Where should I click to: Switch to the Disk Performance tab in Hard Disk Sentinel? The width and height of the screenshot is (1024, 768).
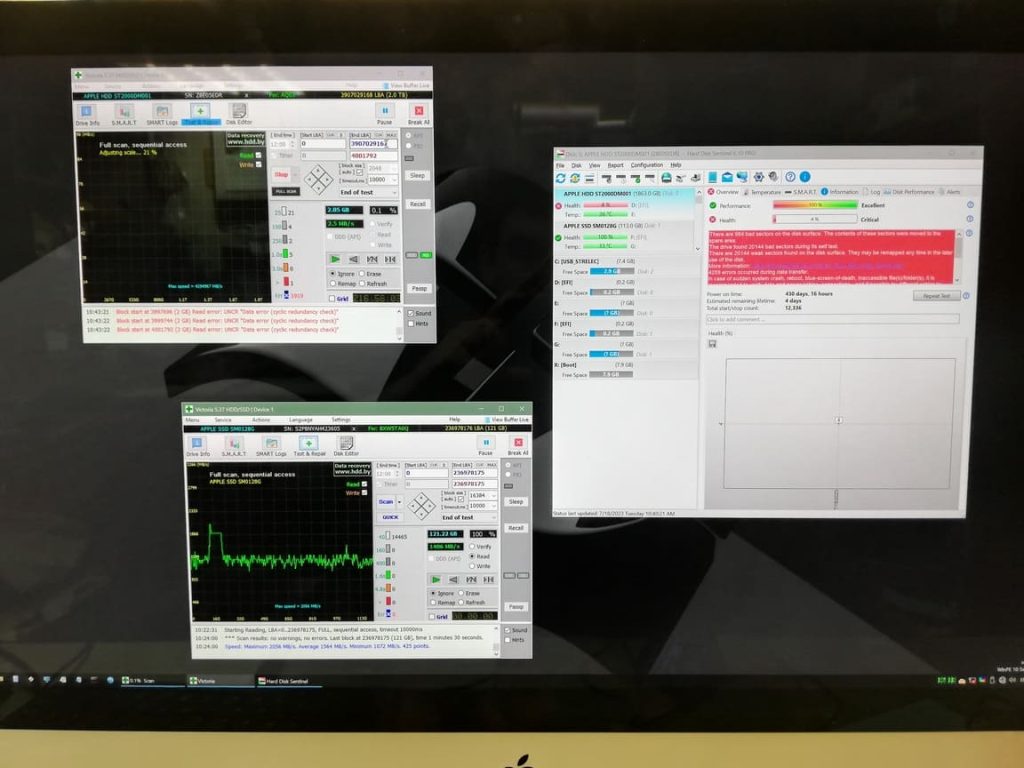[909, 192]
